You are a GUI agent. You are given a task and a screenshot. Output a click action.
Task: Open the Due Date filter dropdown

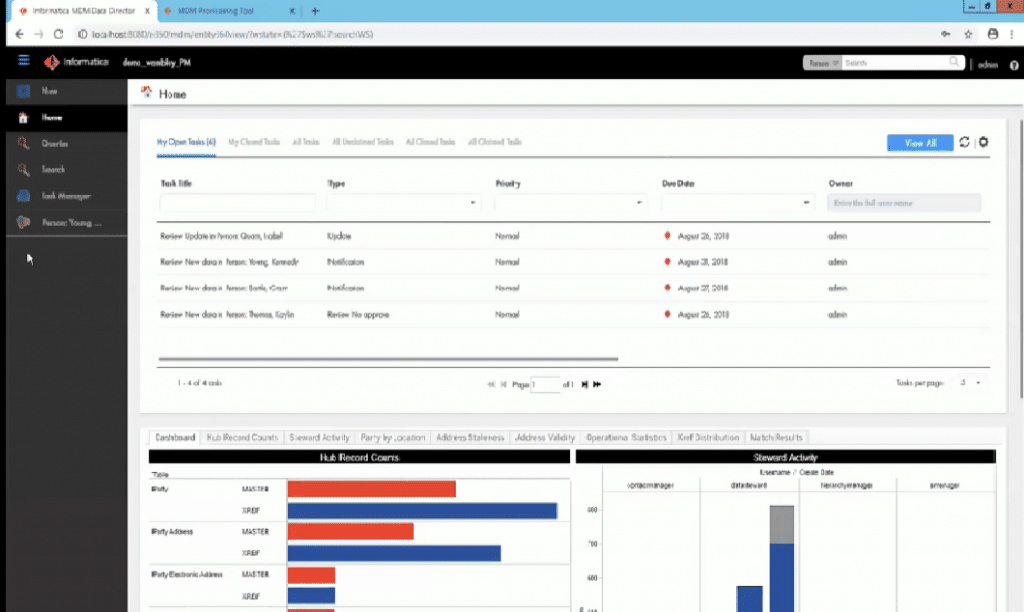806,202
